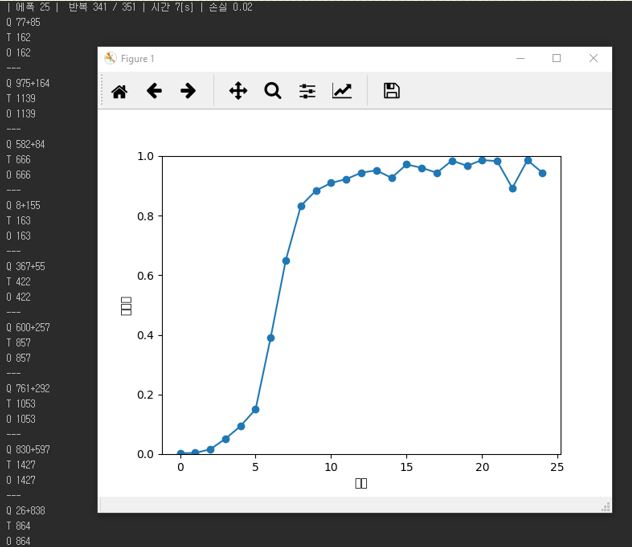Click x-axis tick label 20

[482, 467]
